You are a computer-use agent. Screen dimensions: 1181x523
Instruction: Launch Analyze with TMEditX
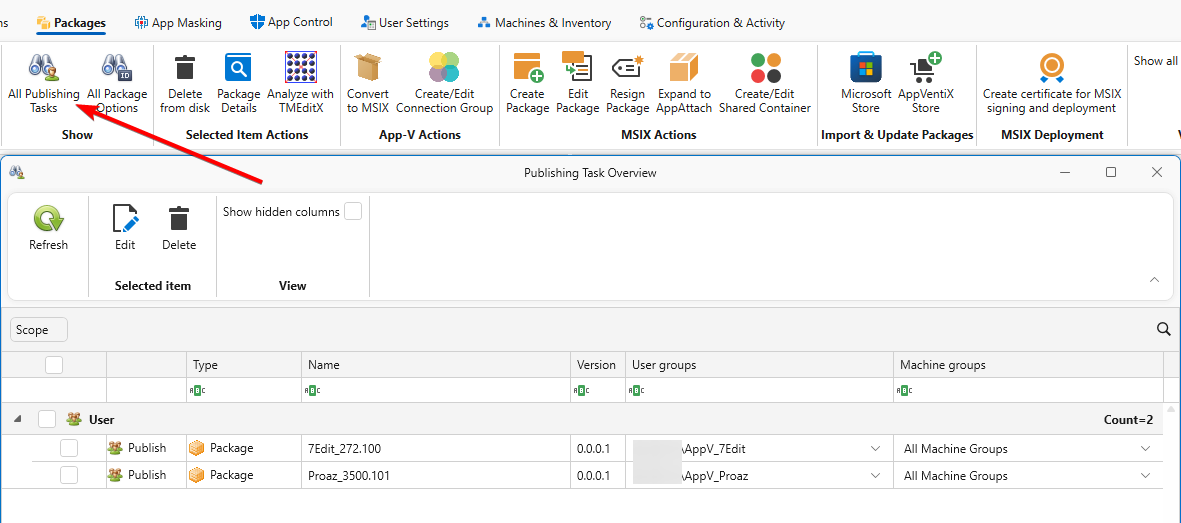point(301,83)
